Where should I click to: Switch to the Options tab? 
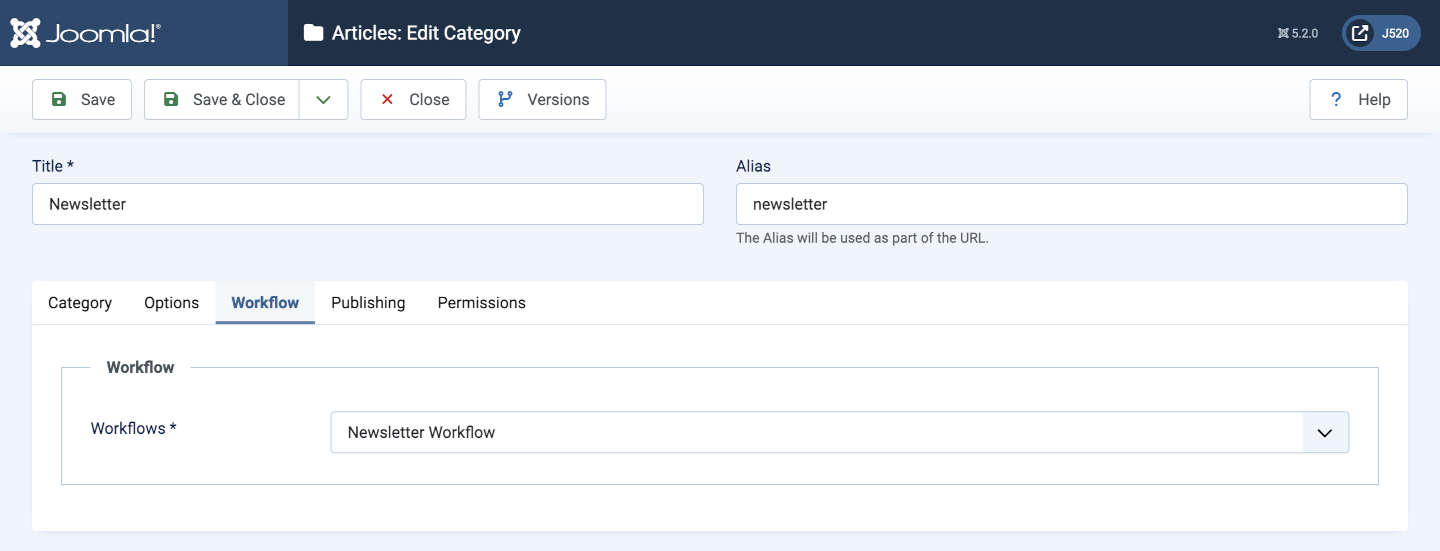tap(172, 303)
